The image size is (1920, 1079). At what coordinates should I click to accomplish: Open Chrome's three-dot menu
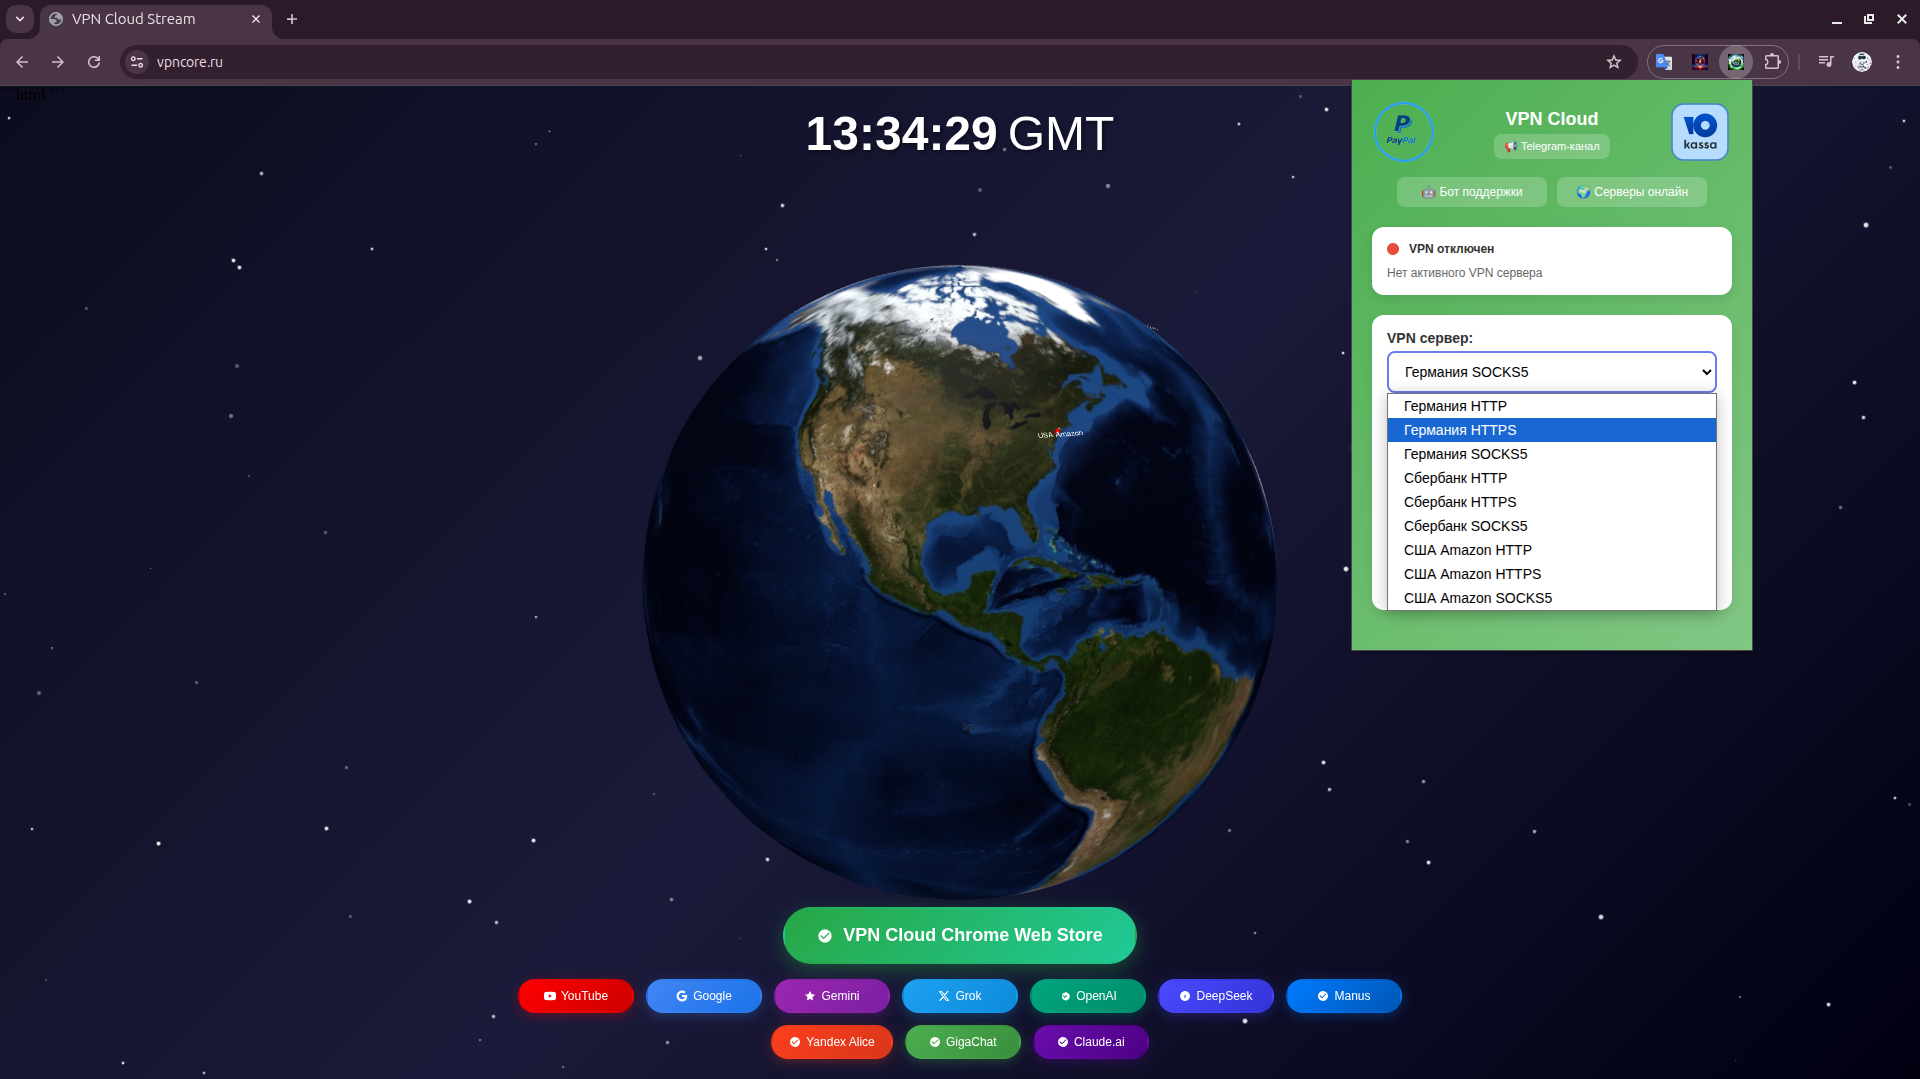(1898, 62)
